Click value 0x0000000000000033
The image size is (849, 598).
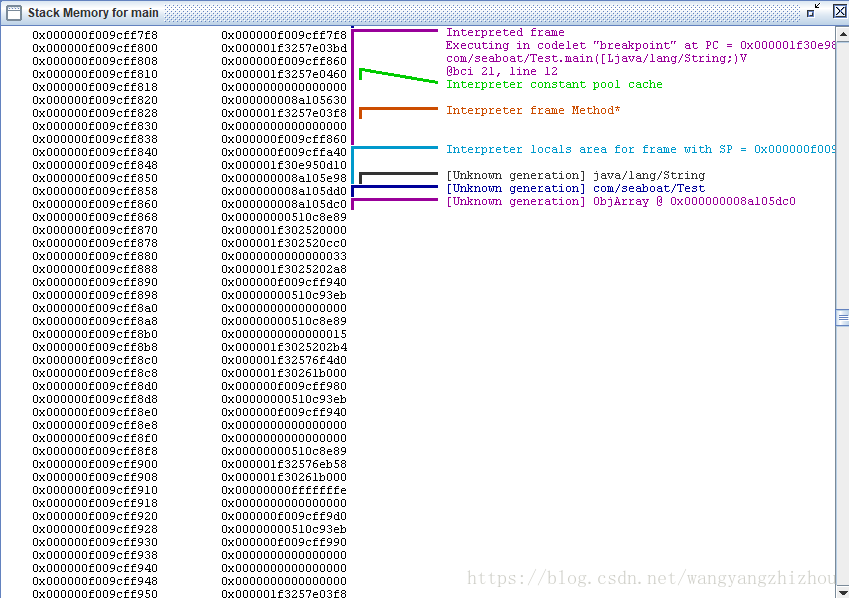(284, 256)
